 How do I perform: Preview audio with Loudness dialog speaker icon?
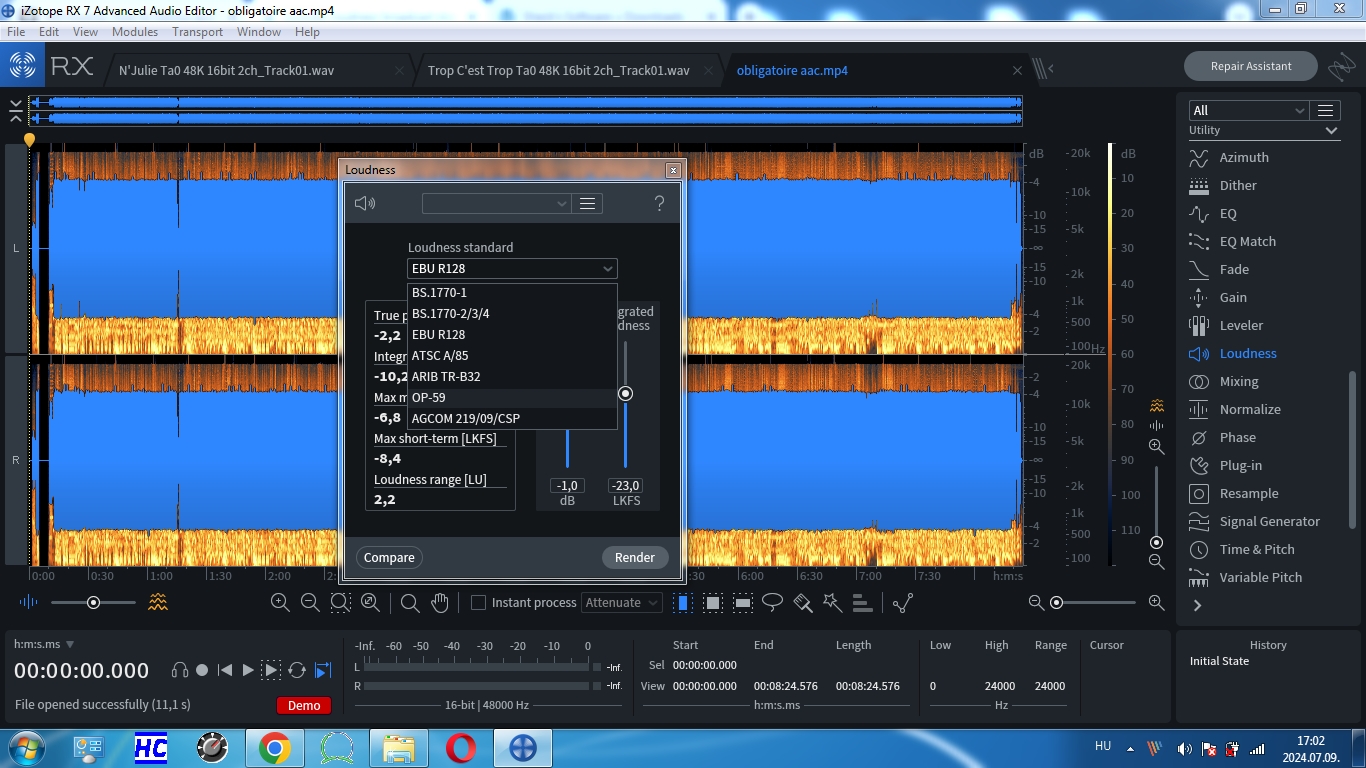pos(365,204)
